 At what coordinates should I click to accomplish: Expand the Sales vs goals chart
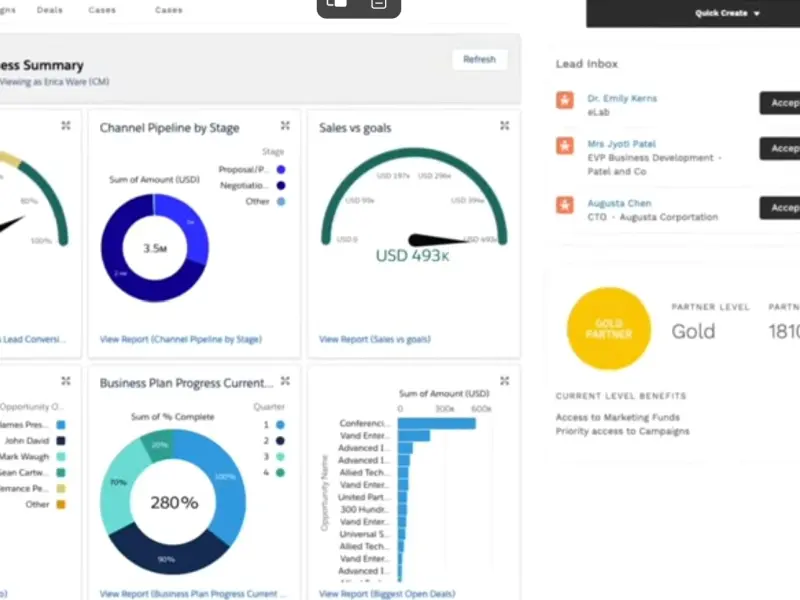504,126
